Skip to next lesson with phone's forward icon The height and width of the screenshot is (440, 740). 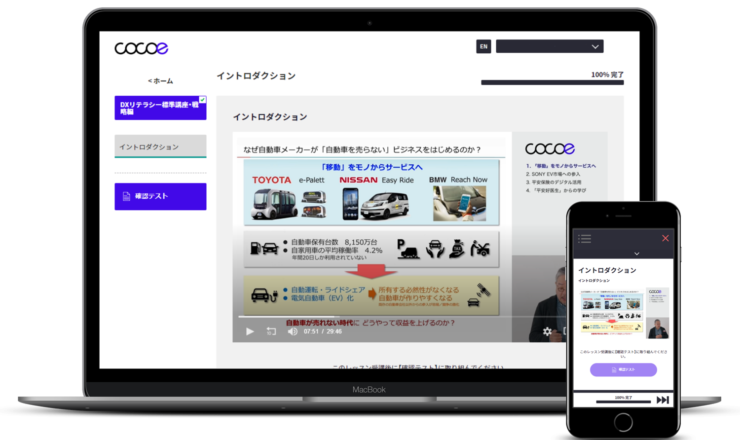[x=663, y=400]
